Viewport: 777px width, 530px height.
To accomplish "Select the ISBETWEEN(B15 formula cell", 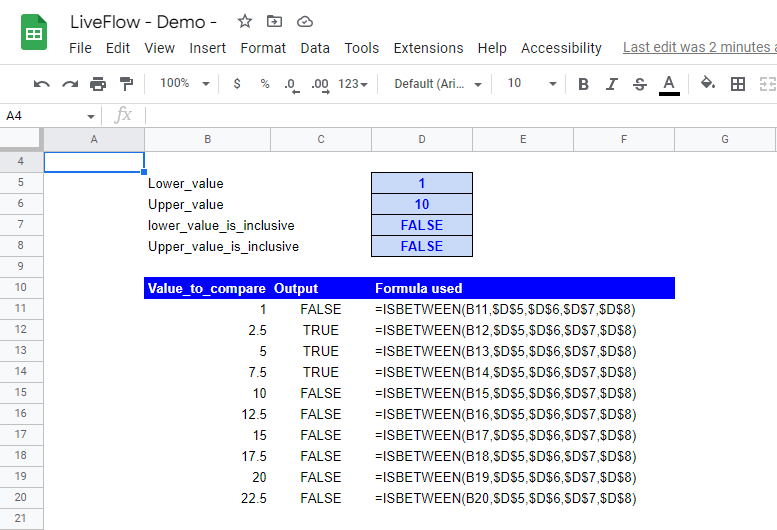I will point(505,393).
